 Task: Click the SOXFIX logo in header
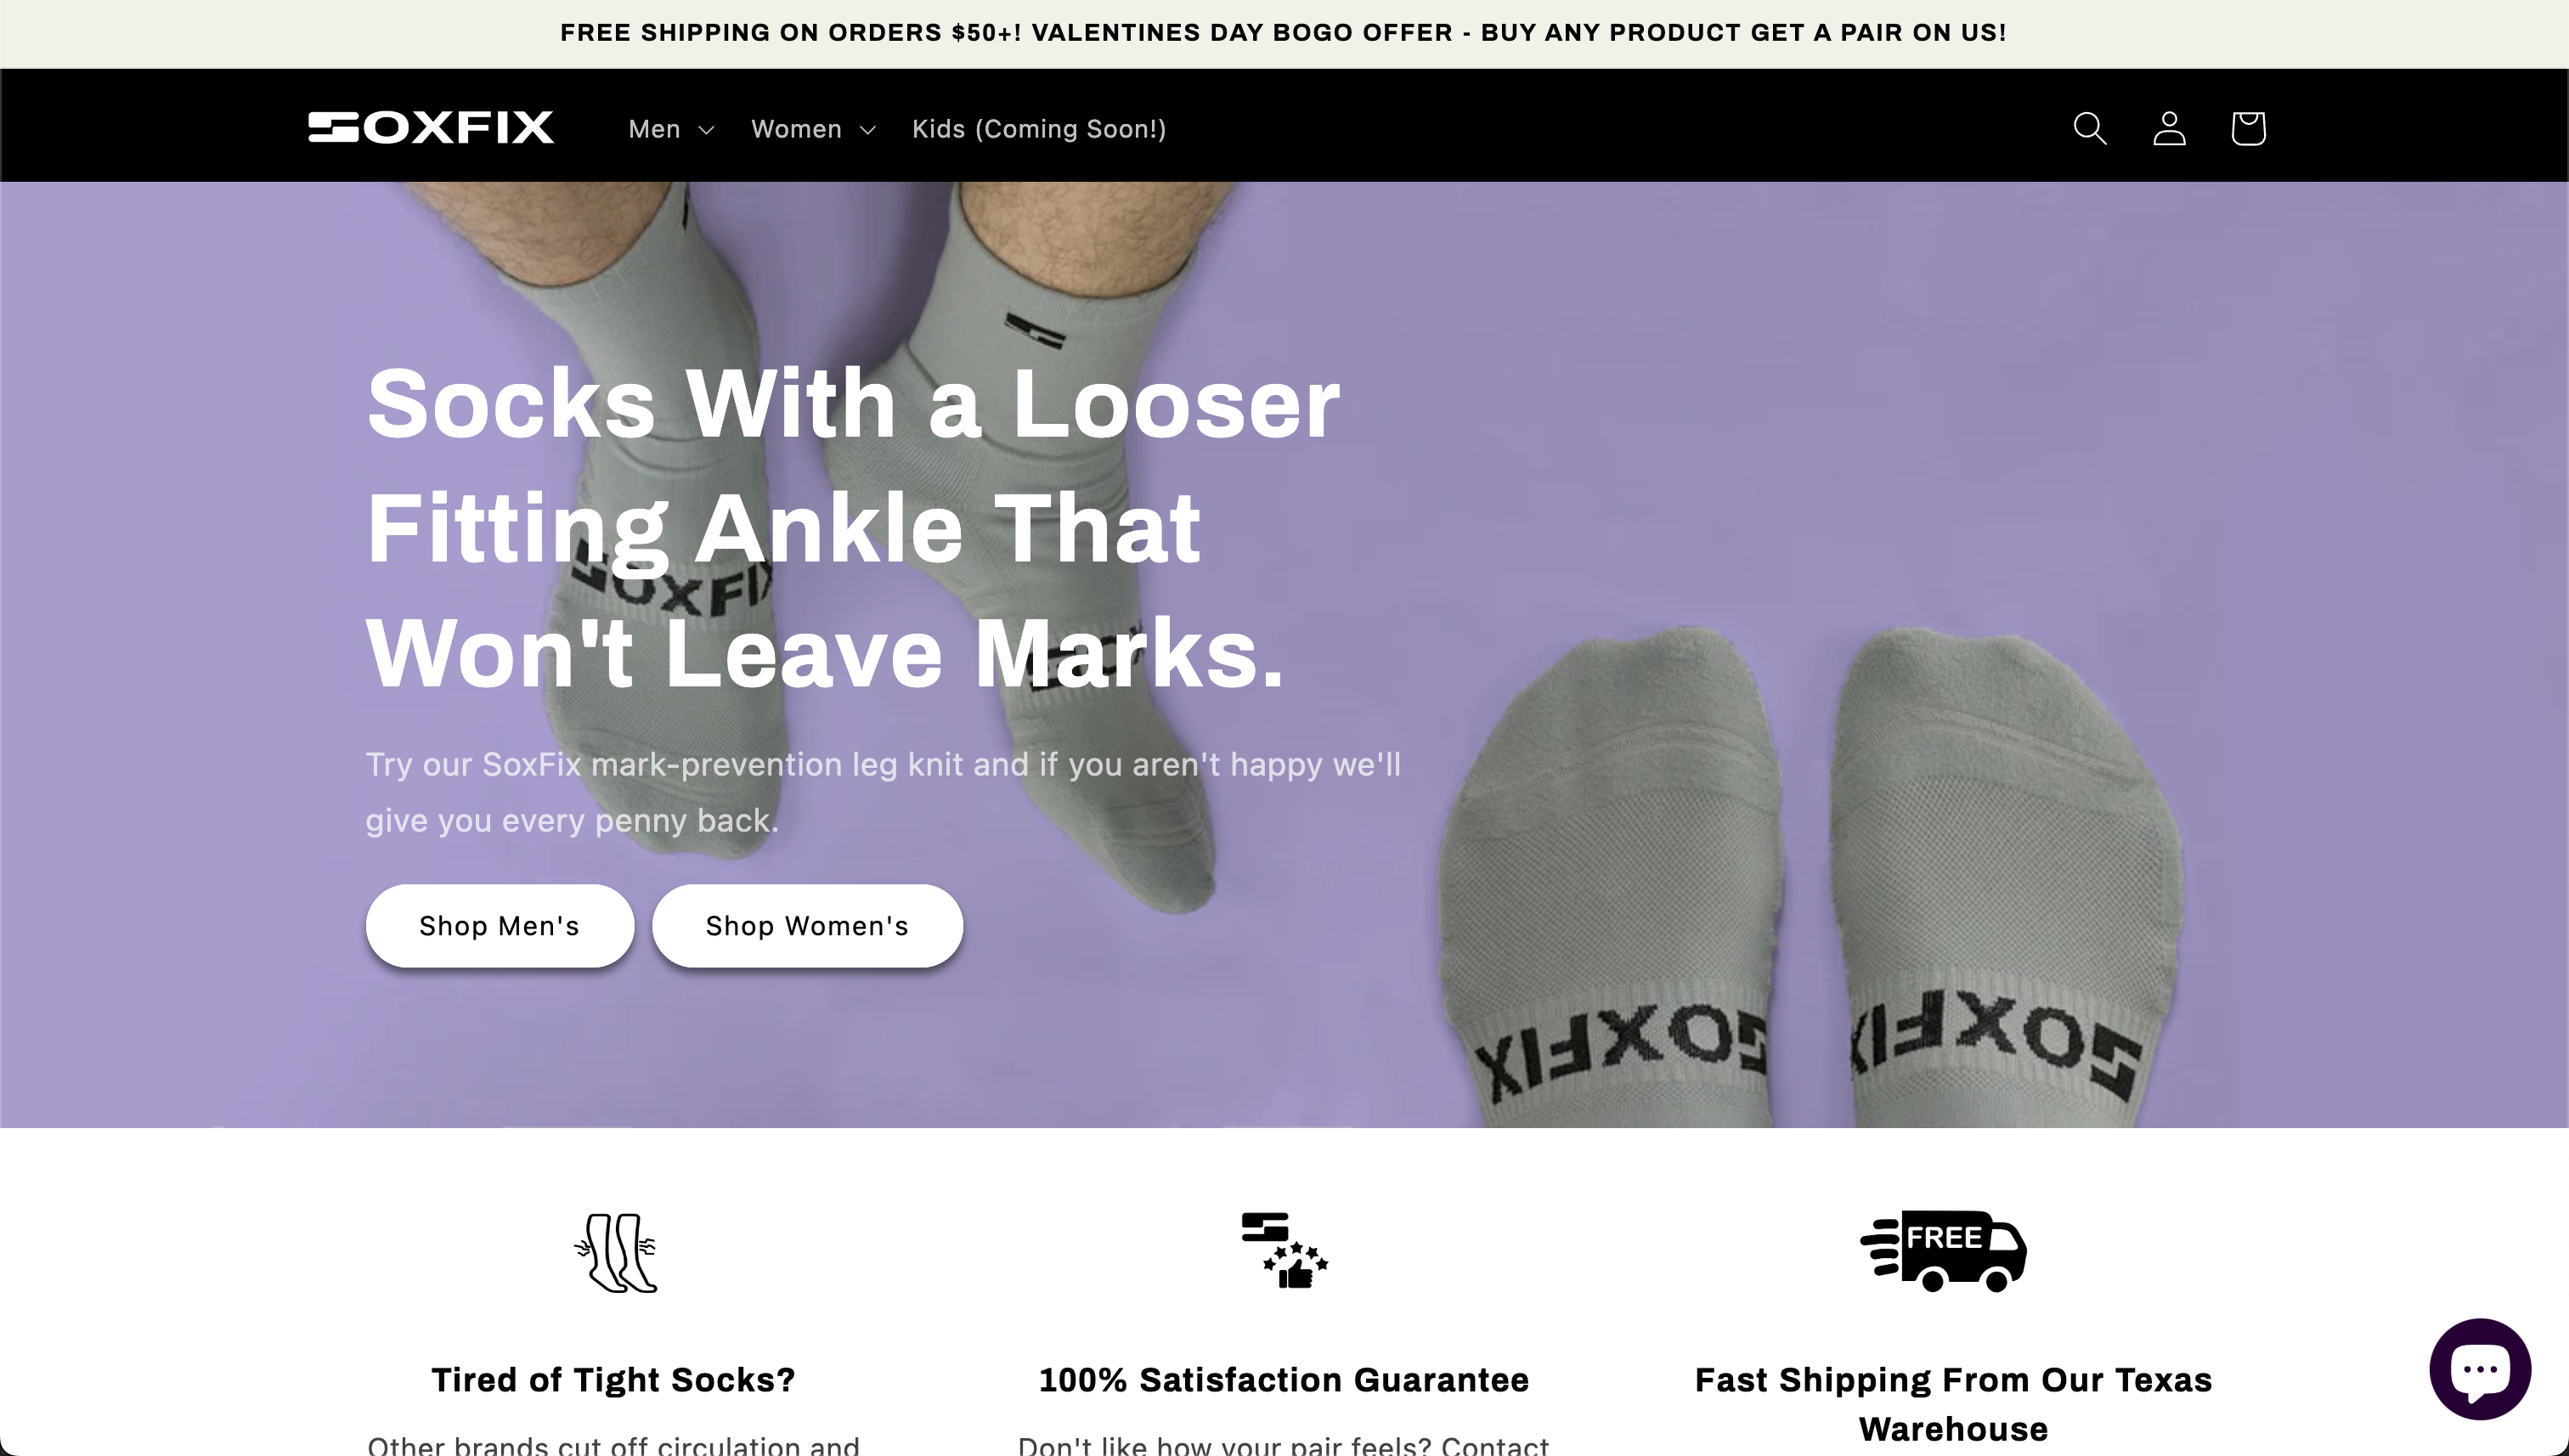pyautogui.click(x=431, y=127)
